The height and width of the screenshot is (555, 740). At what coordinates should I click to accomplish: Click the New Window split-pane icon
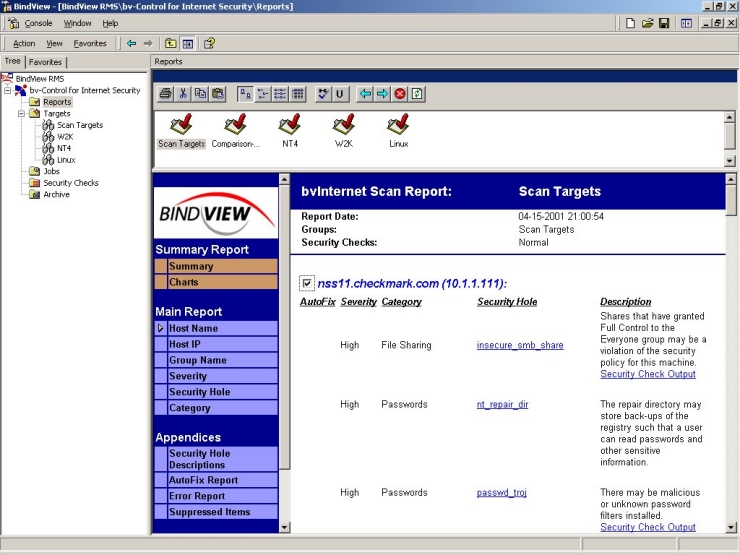pos(687,23)
